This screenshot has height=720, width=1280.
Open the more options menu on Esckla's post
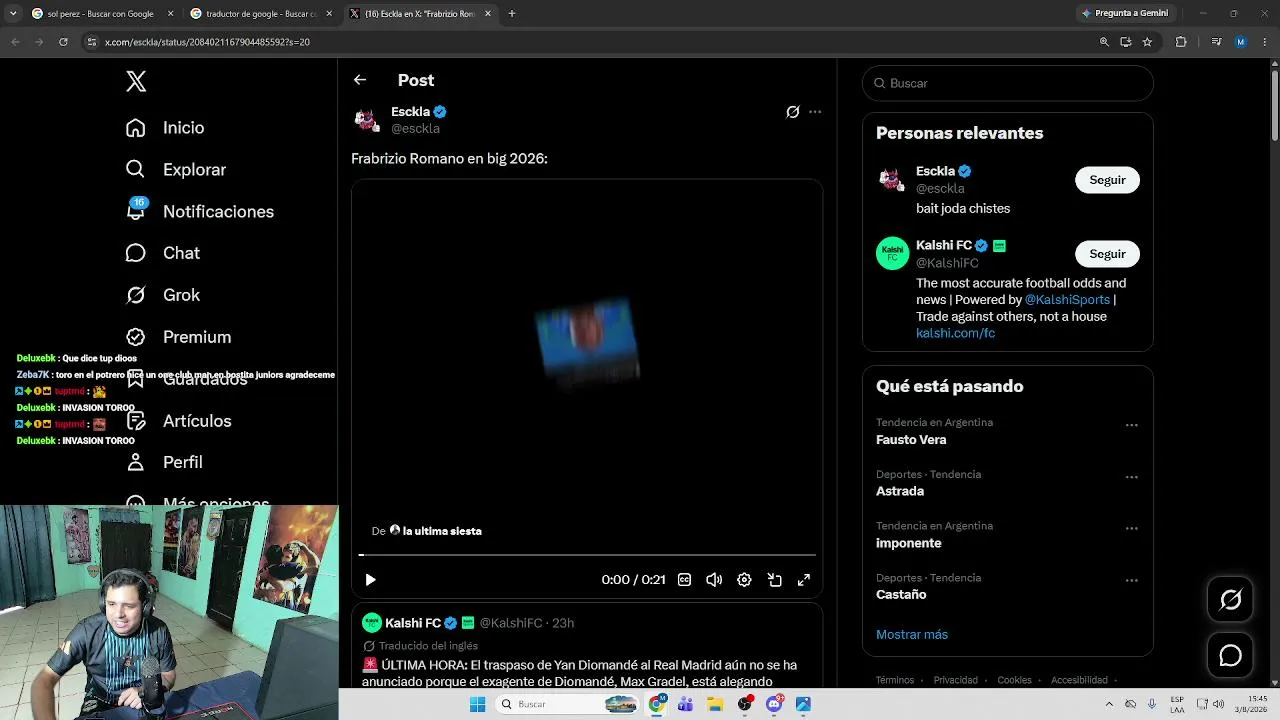point(815,112)
